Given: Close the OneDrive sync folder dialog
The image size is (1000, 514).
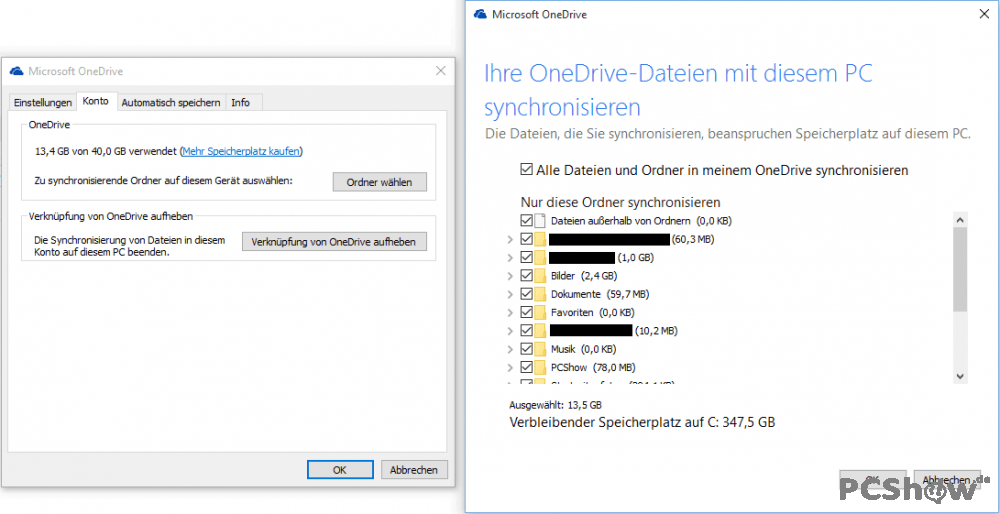Looking at the screenshot, I should (x=985, y=13).
